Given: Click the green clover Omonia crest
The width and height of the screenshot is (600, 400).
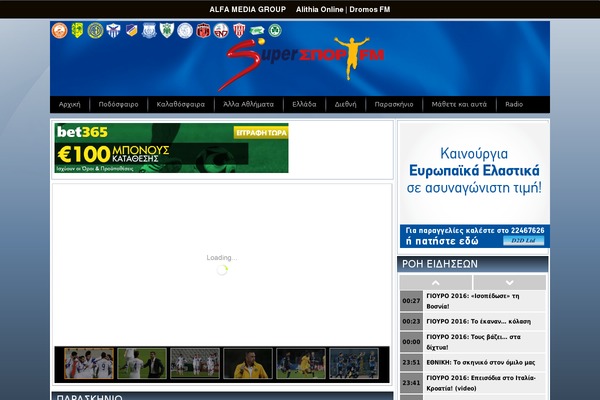Looking at the screenshot, I should 275,31.
